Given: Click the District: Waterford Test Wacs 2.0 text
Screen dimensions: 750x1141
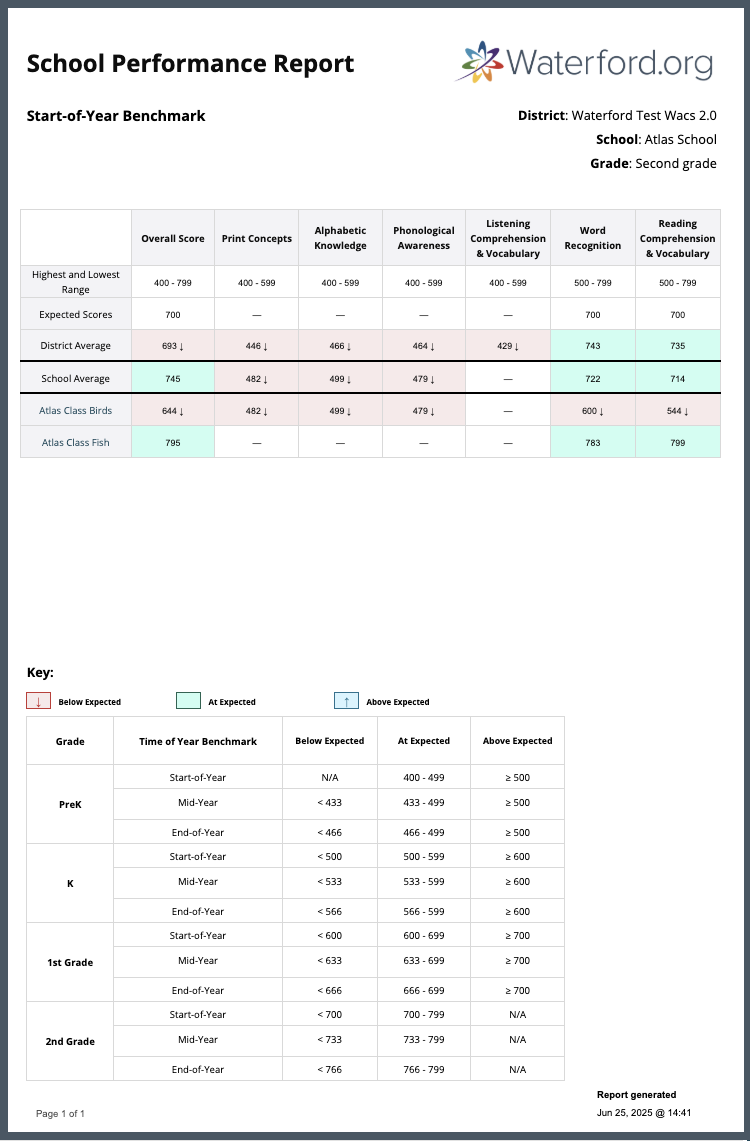Looking at the screenshot, I should 617,115.
